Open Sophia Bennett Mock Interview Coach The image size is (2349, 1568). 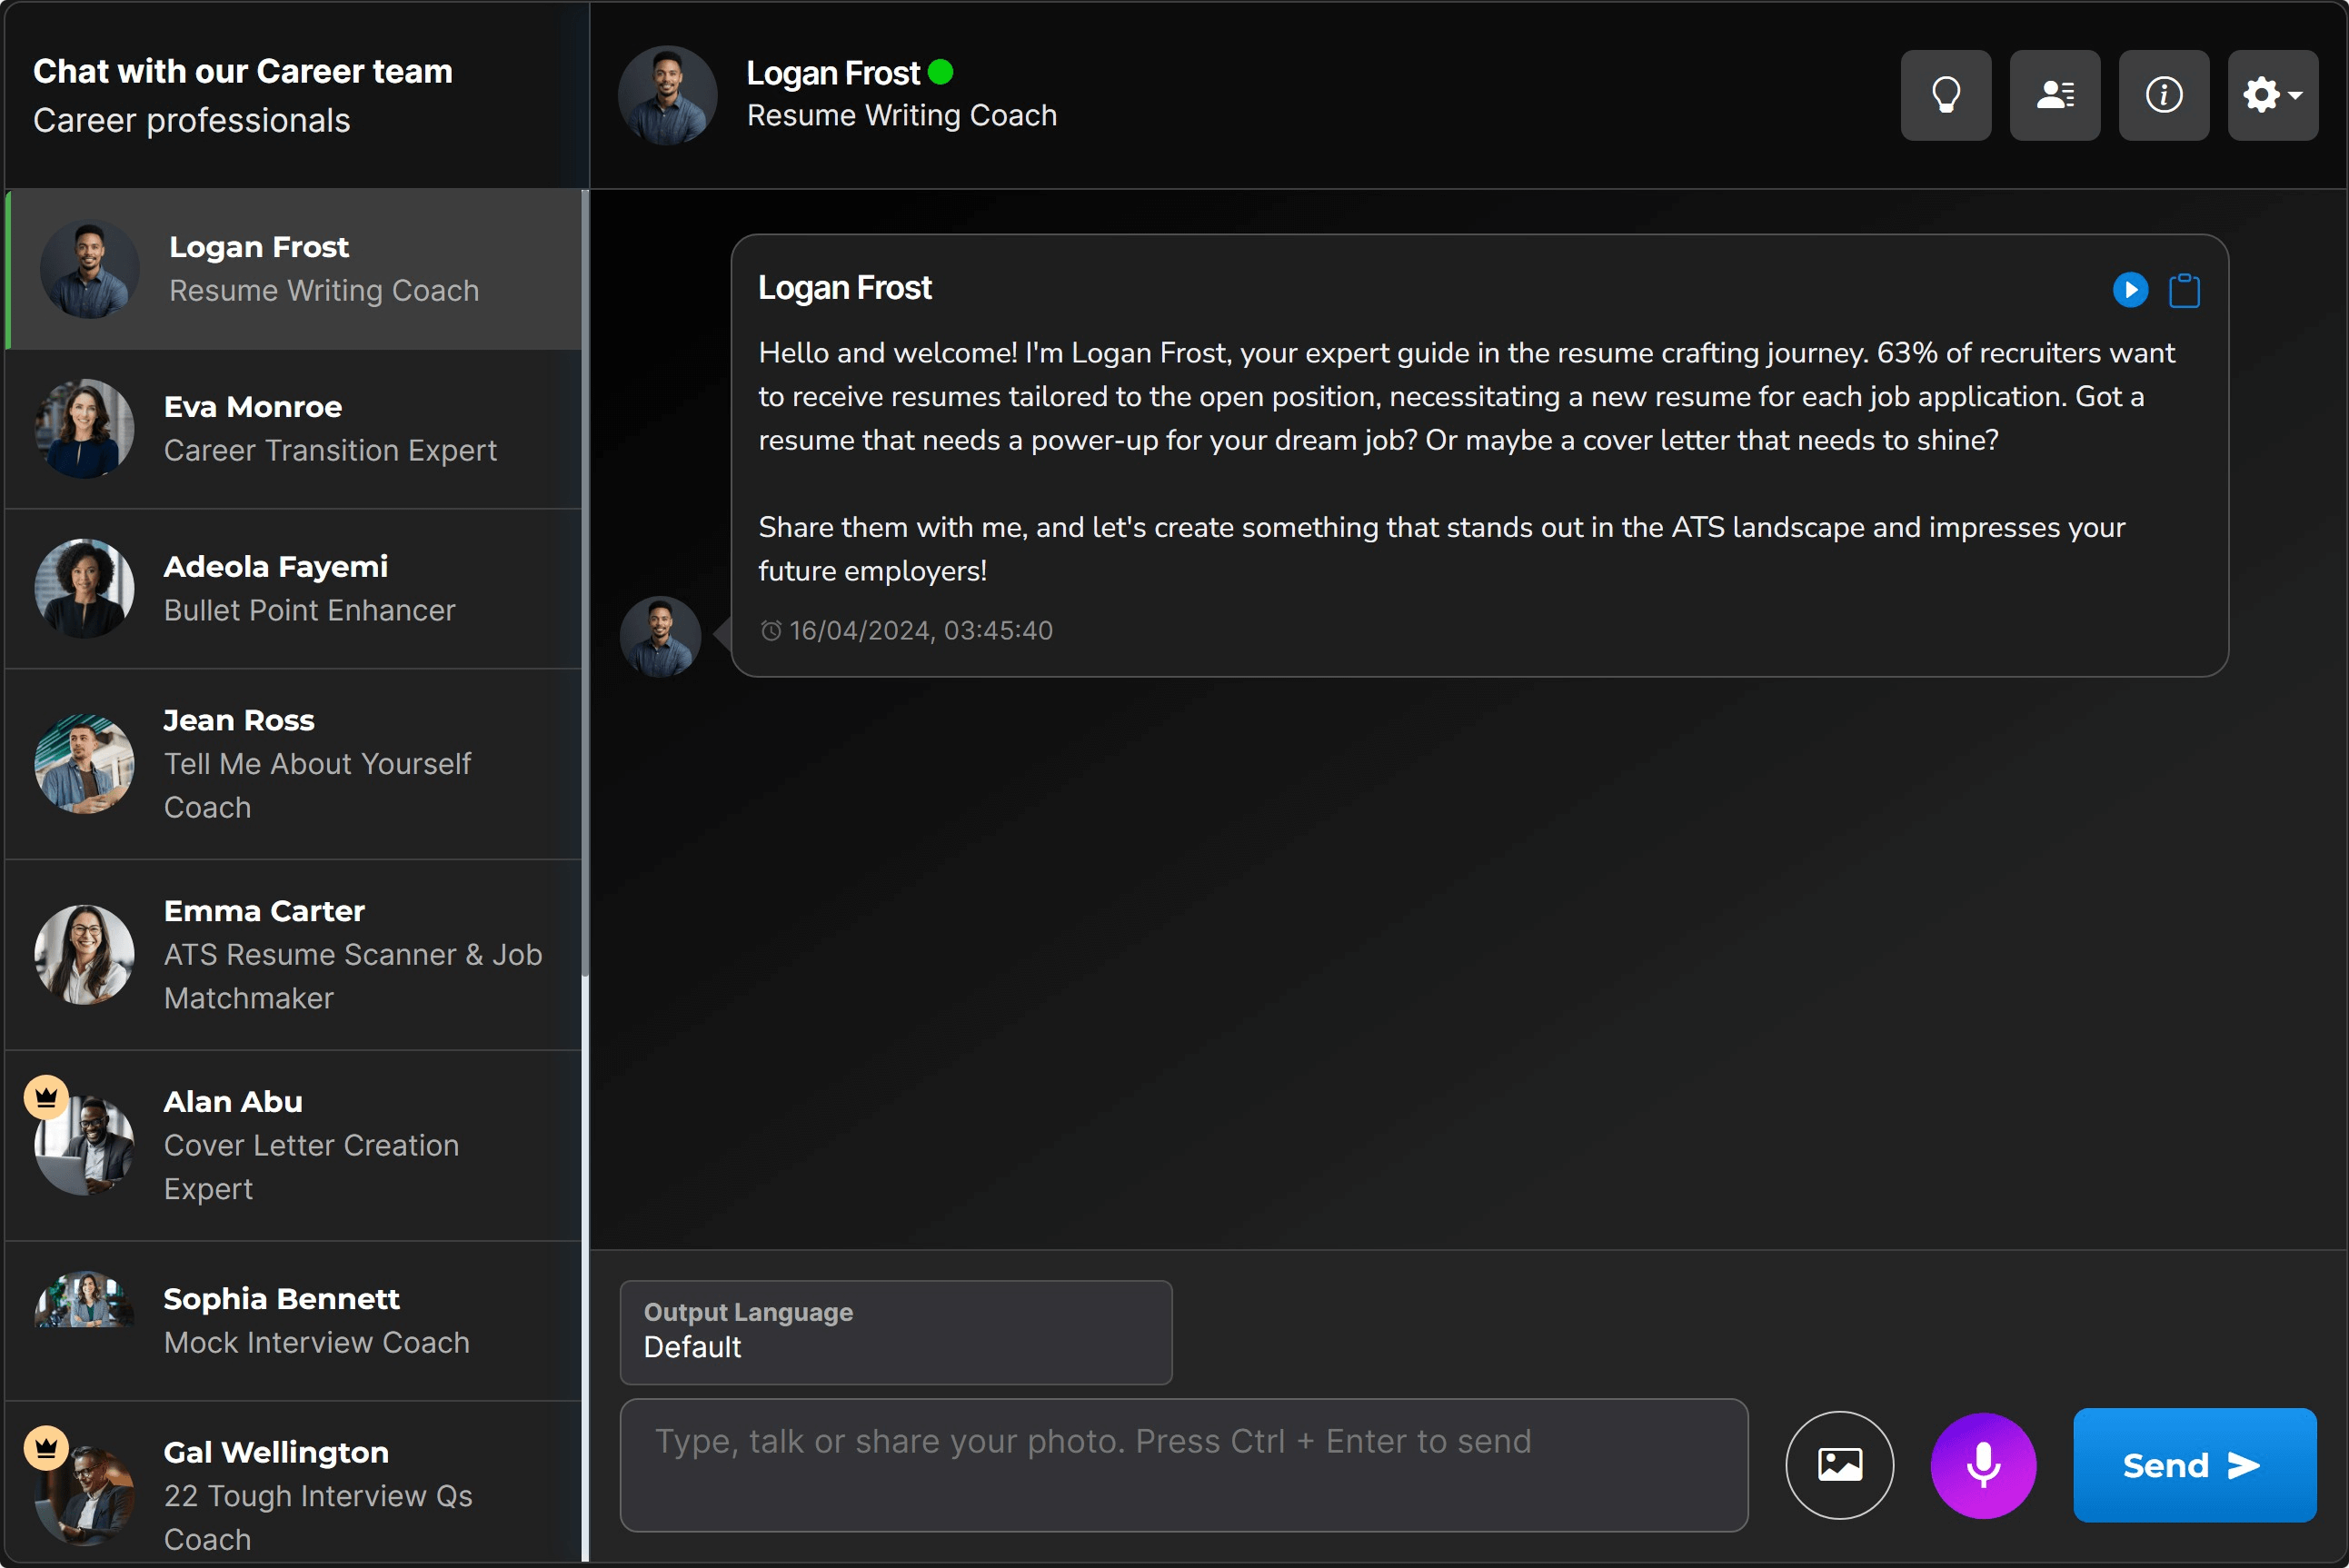tap(293, 1321)
